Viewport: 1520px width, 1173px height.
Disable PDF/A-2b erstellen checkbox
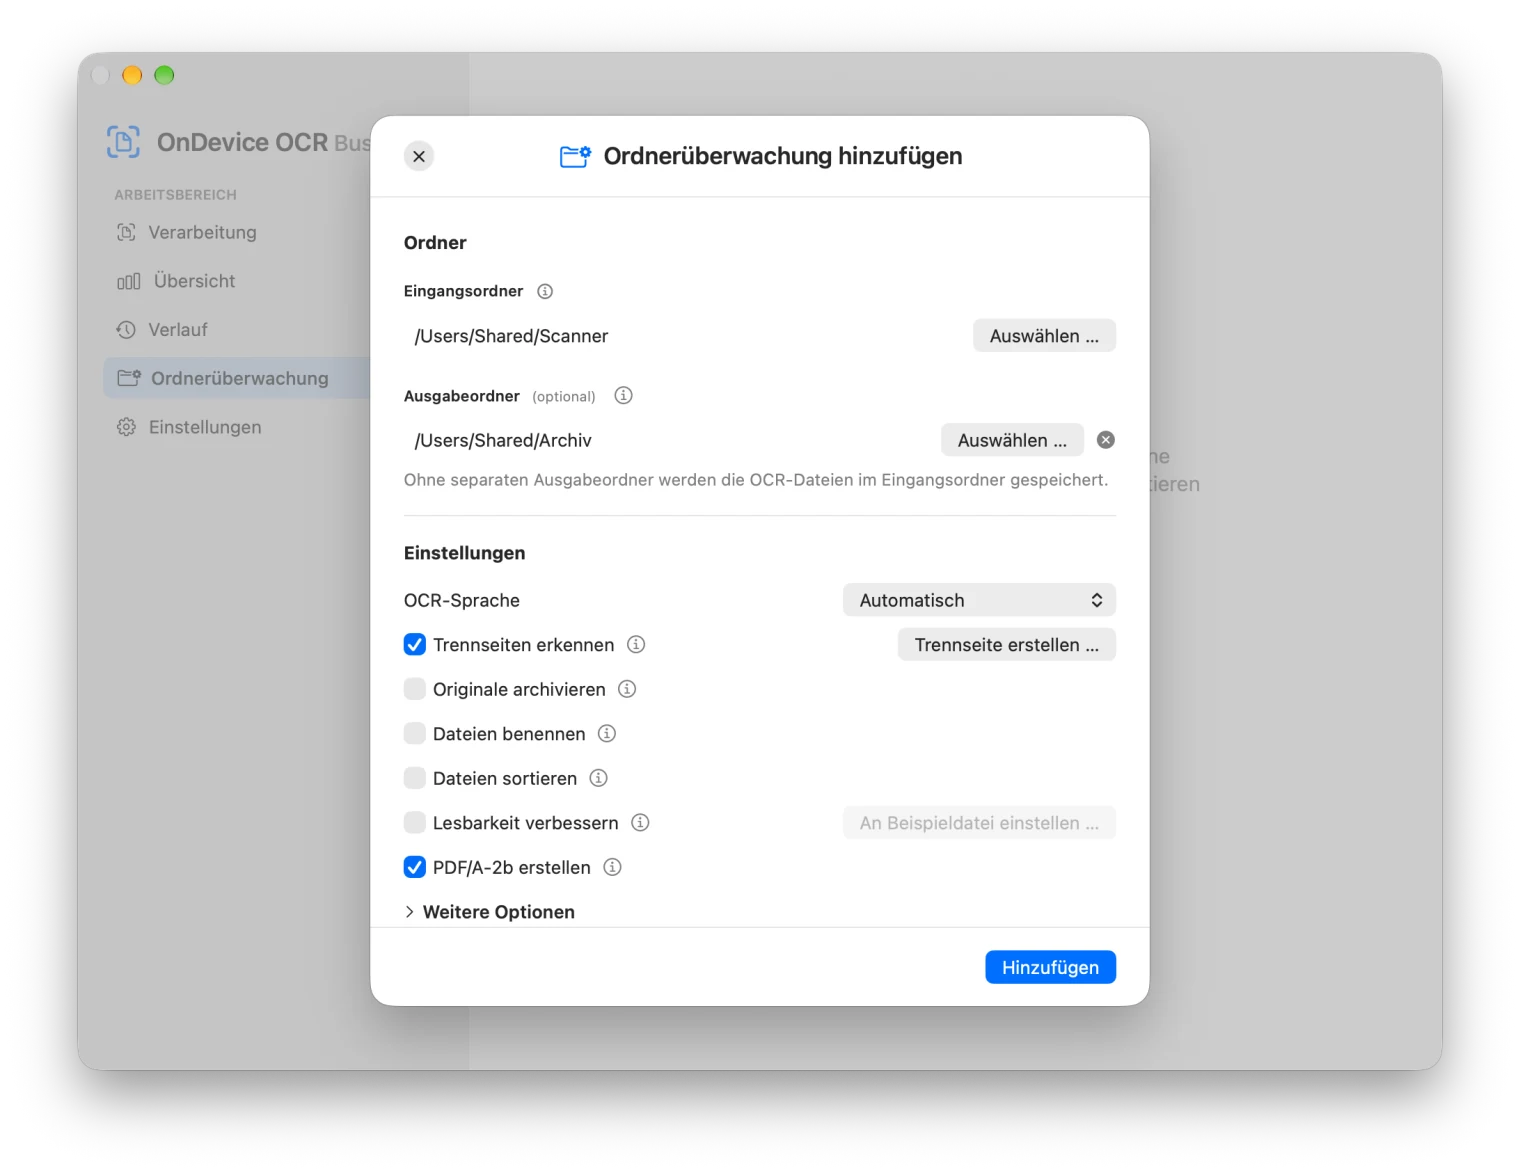point(415,867)
